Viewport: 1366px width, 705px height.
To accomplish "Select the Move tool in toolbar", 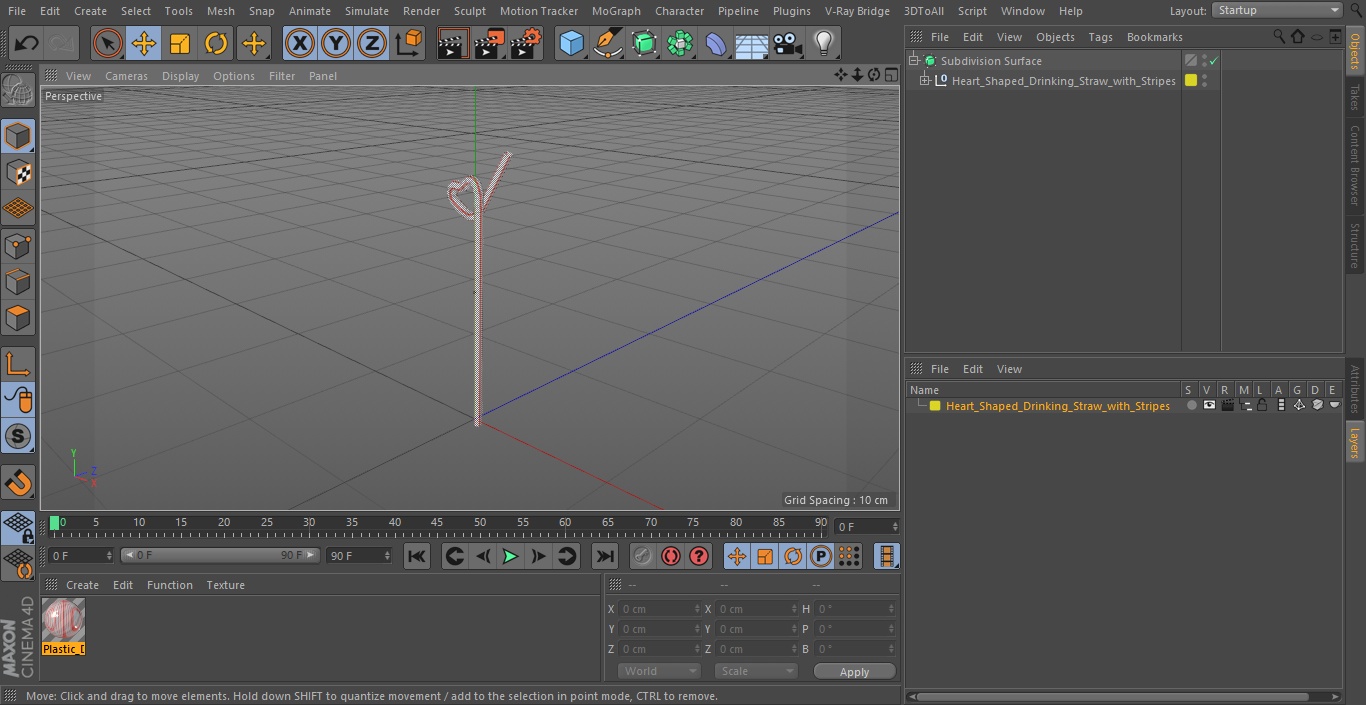I will (x=144, y=44).
